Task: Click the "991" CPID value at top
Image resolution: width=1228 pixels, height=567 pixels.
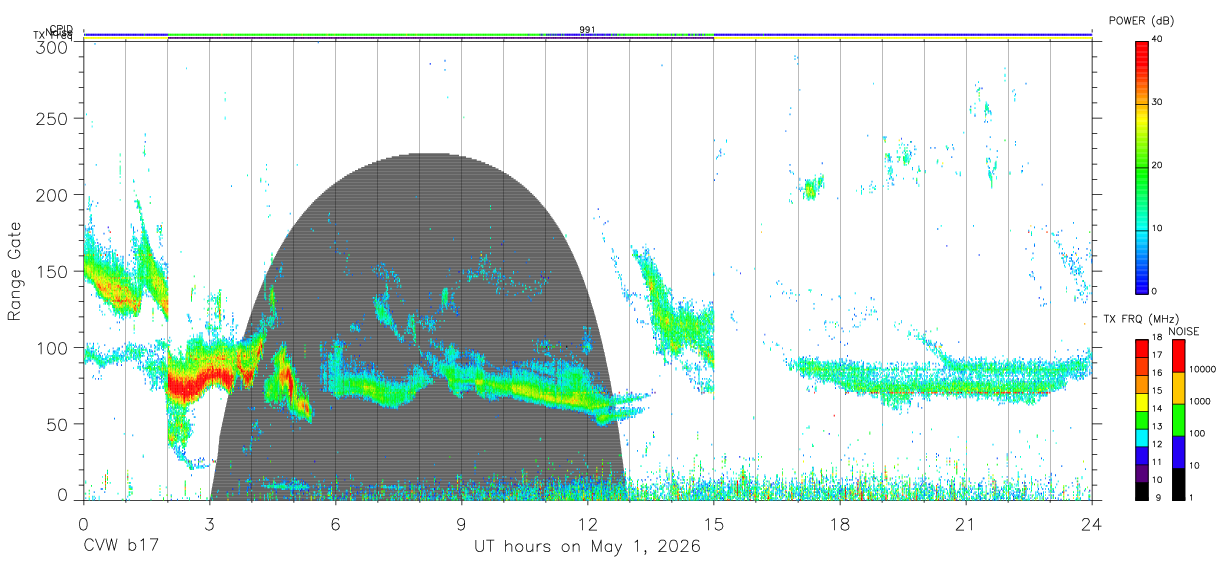Action: click(x=587, y=30)
